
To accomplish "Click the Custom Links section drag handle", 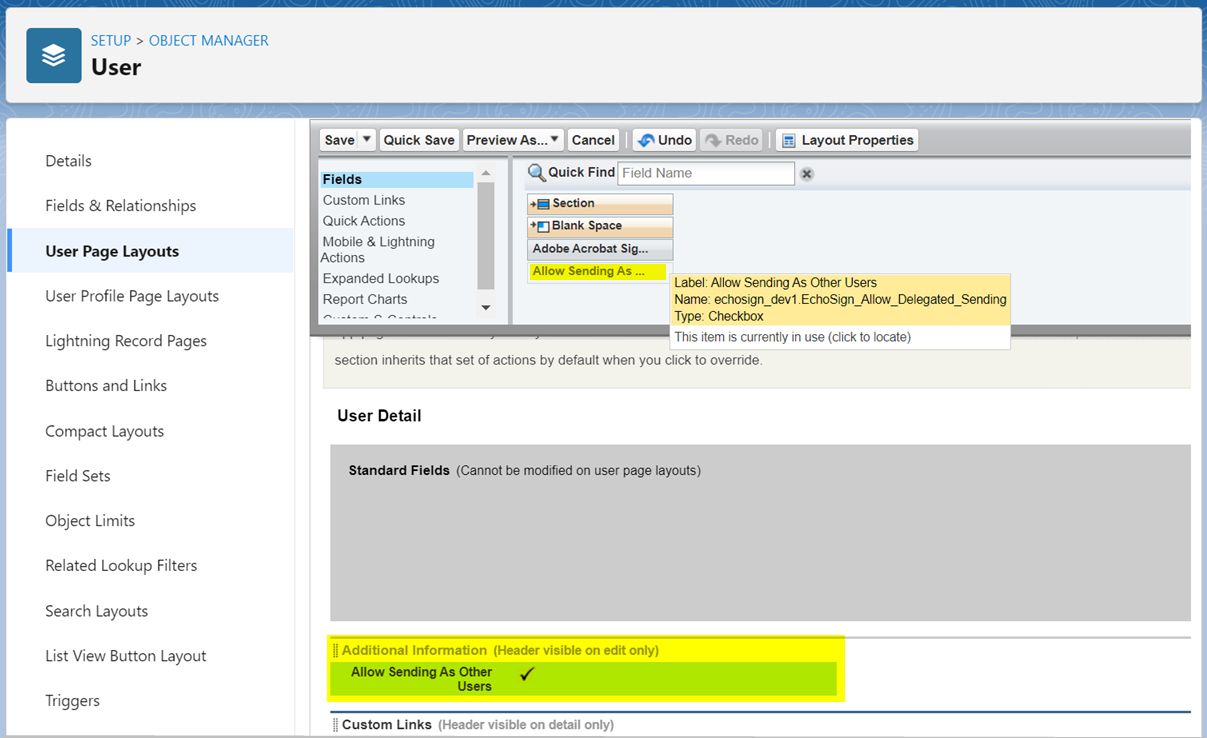I will [x=336, y=725].
